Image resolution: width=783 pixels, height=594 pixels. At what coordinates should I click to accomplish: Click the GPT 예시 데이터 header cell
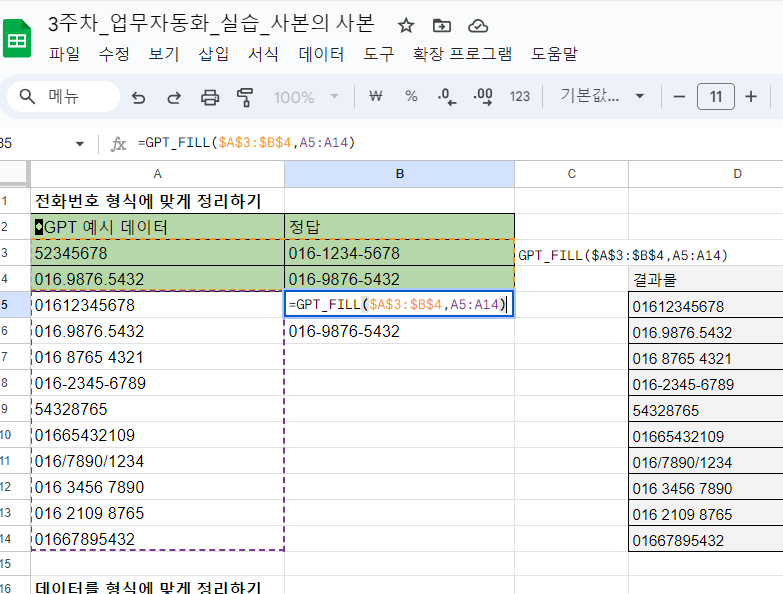pyautogui.click(x=157, y=227)
